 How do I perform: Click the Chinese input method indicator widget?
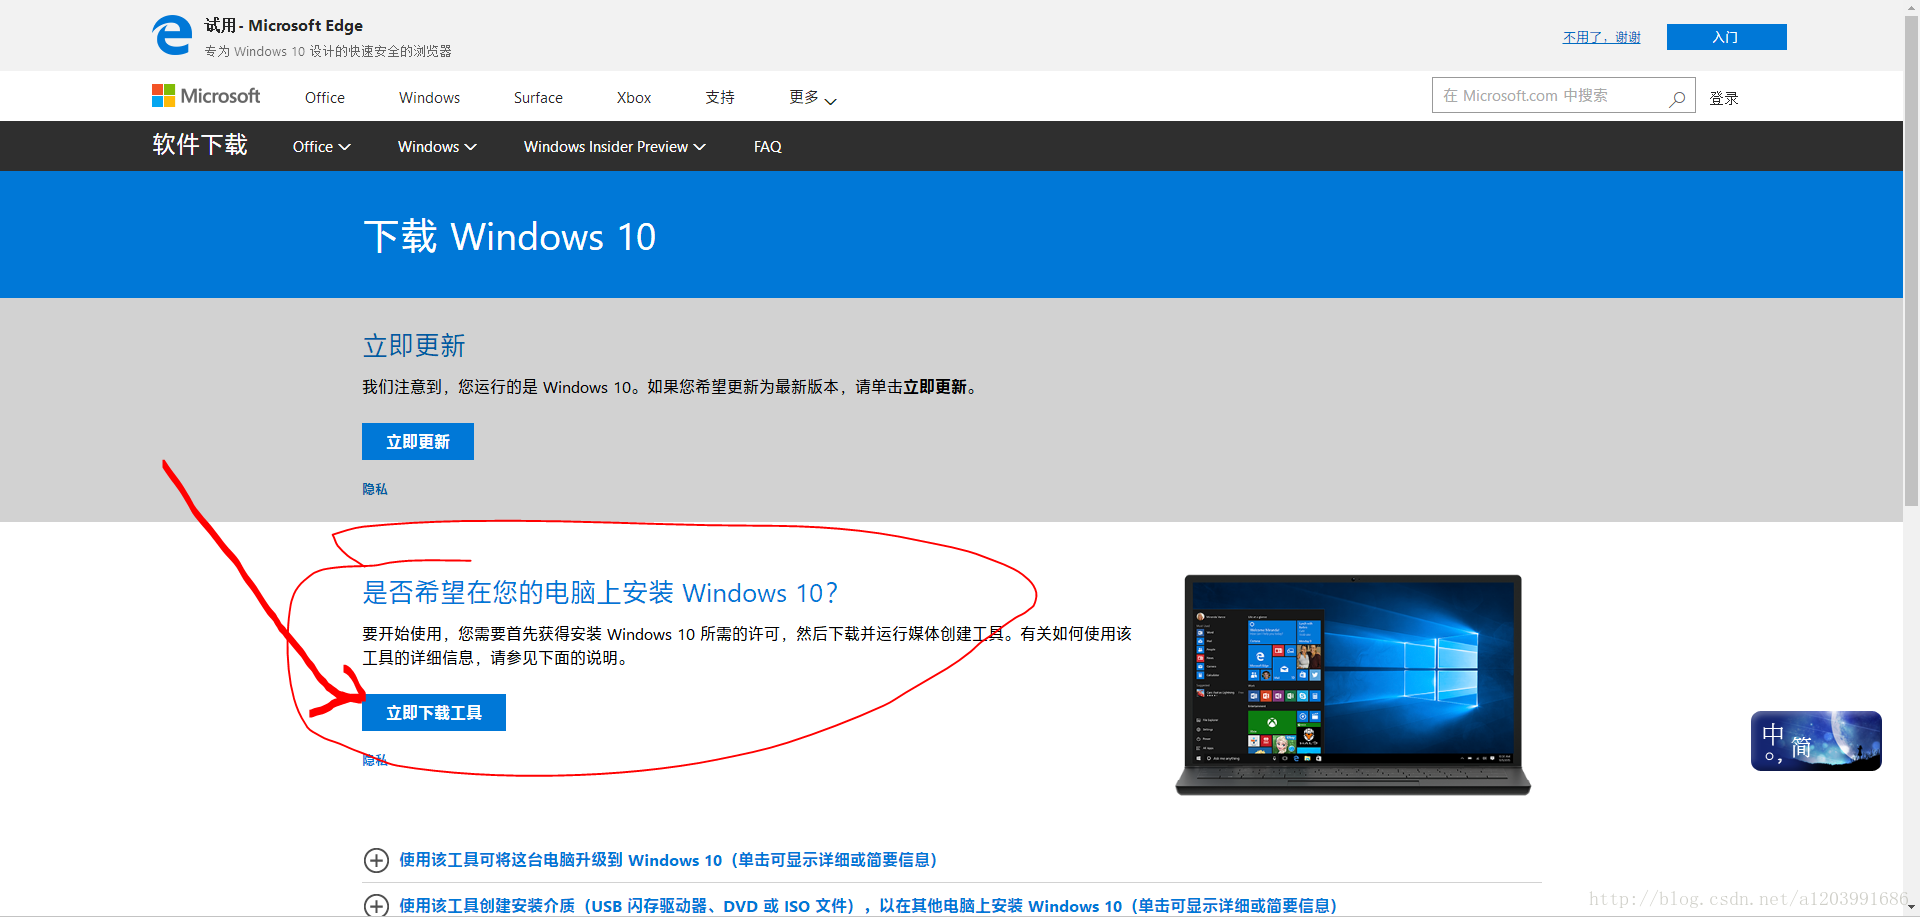click(x=1815, y=741)
